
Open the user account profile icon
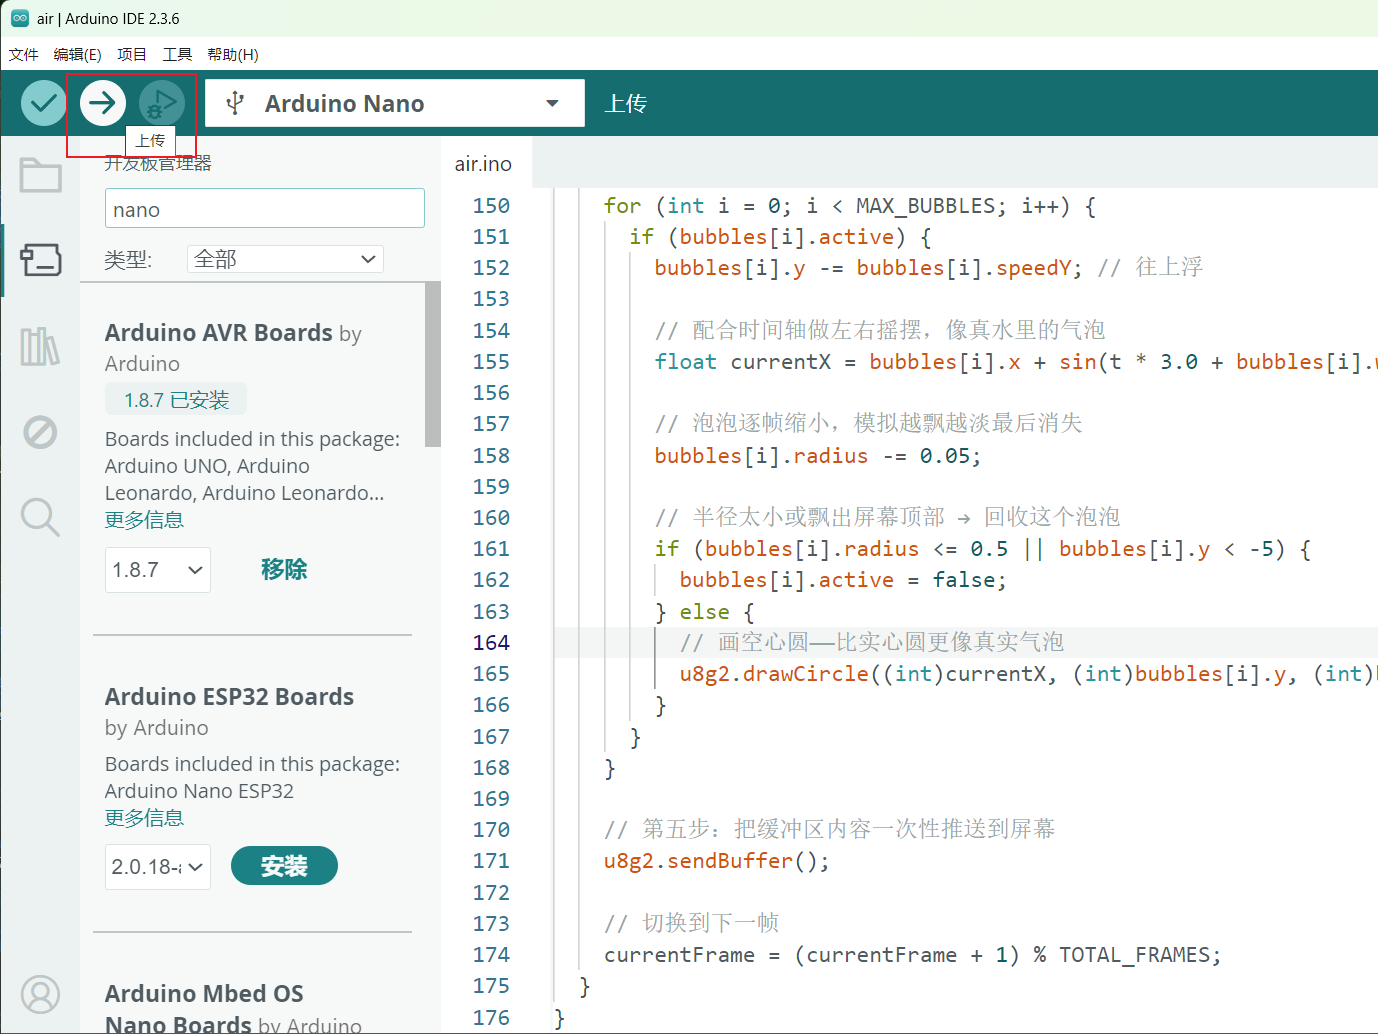[x=40, y=994]
